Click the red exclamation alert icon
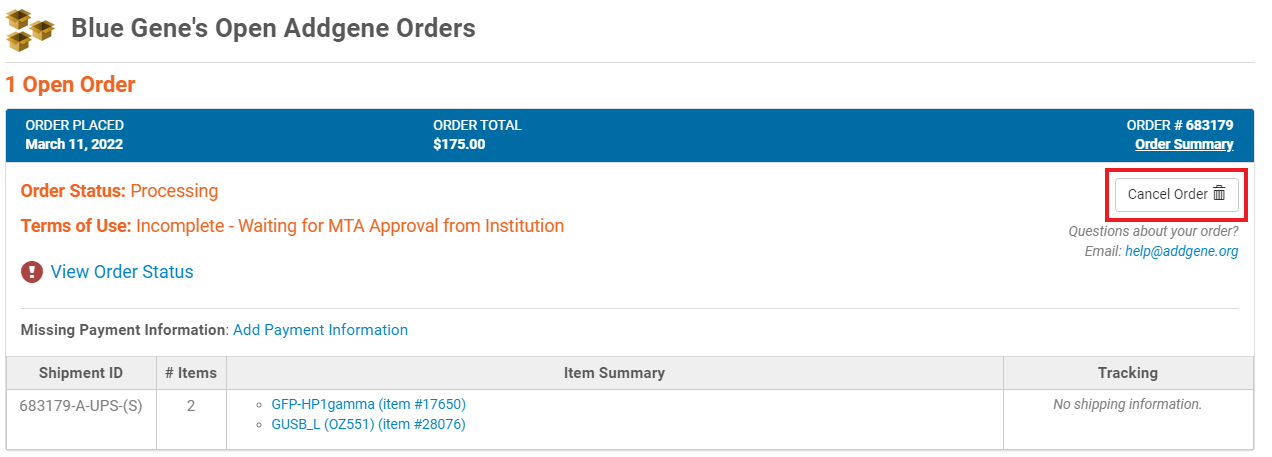 (x=32, y=272)
